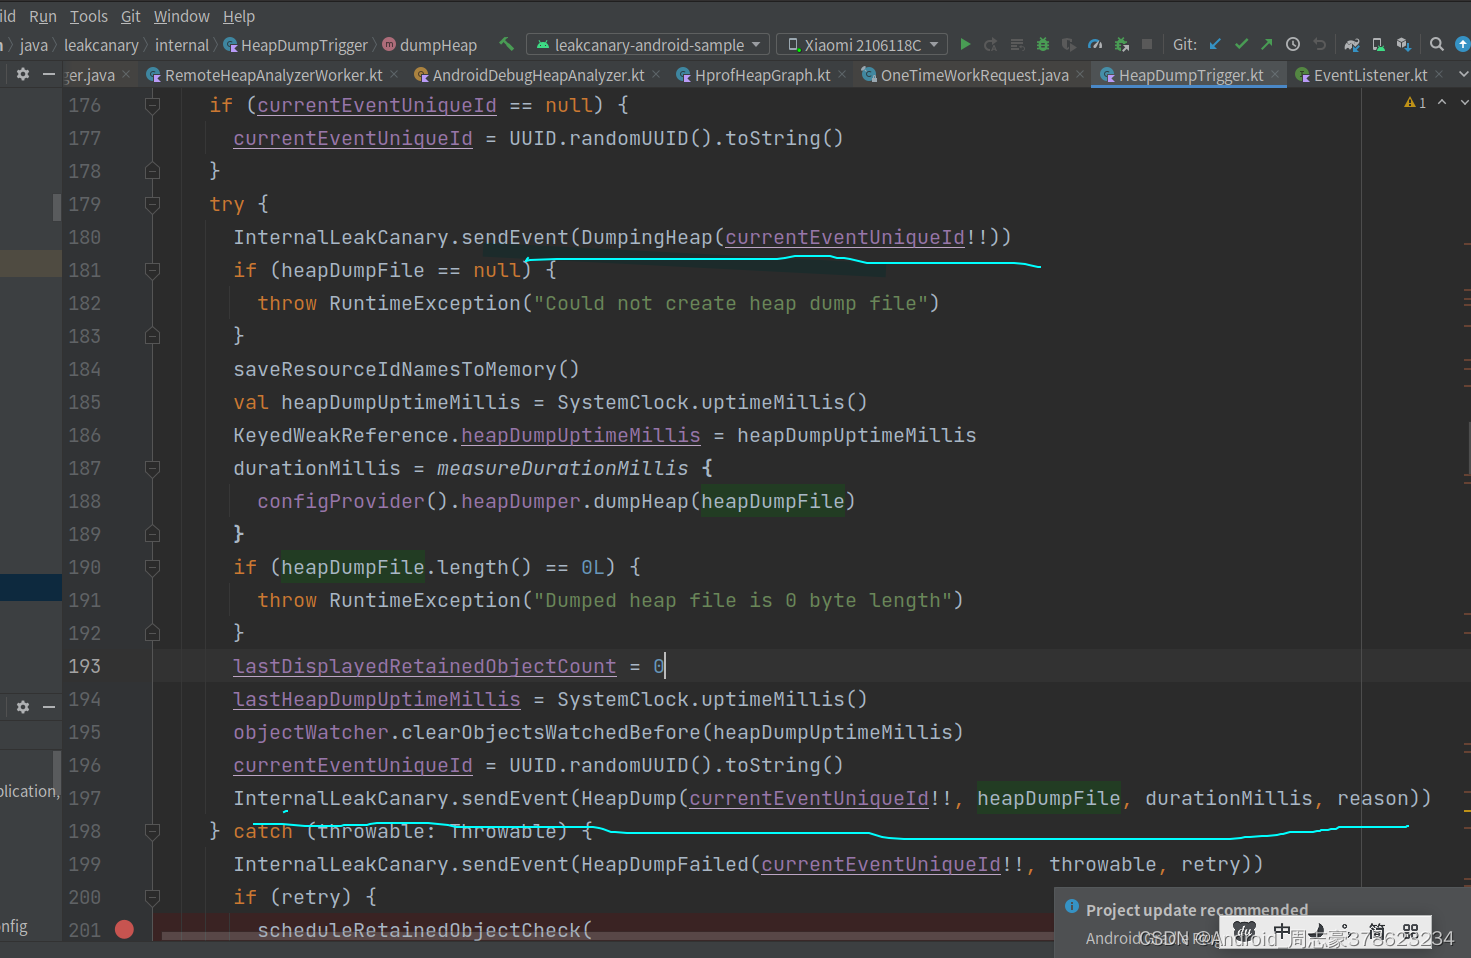Click the warning count indicator '1'
The width and height of the screenshot is (1471, 958).
(1415, 103)
